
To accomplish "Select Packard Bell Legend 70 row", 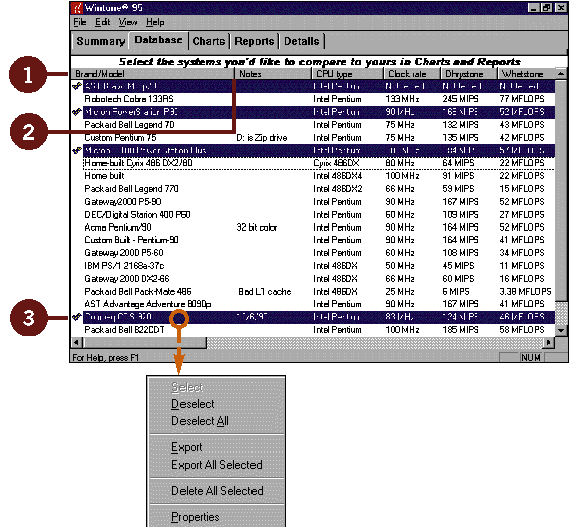I will [319, 125].
